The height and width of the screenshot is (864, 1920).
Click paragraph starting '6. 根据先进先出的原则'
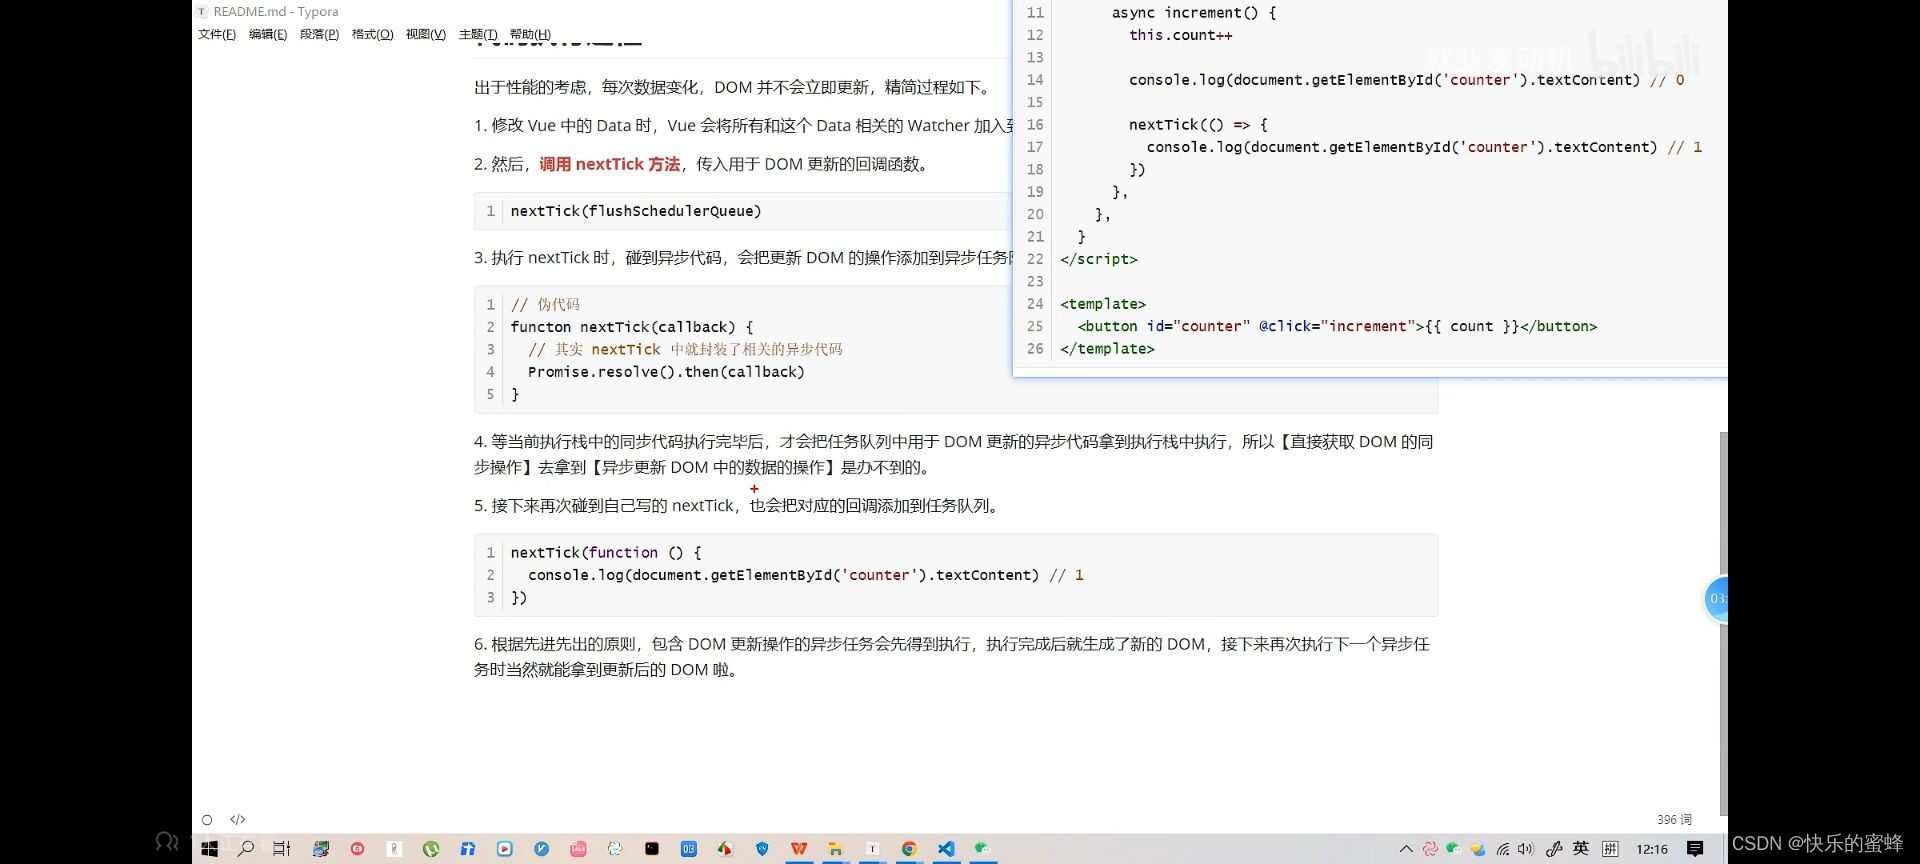(951, 657)
